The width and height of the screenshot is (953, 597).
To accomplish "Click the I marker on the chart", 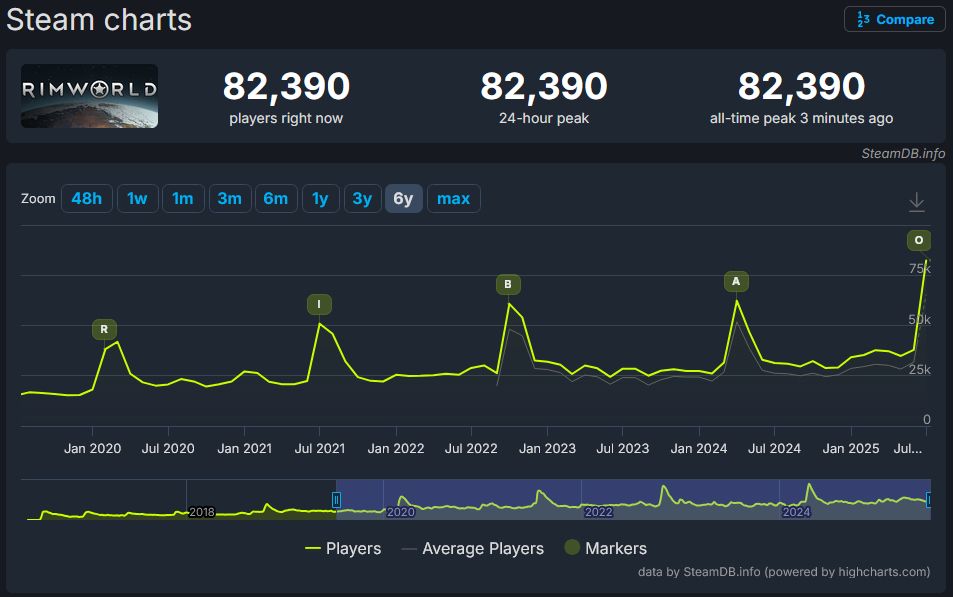I will (x=319, y=305).
